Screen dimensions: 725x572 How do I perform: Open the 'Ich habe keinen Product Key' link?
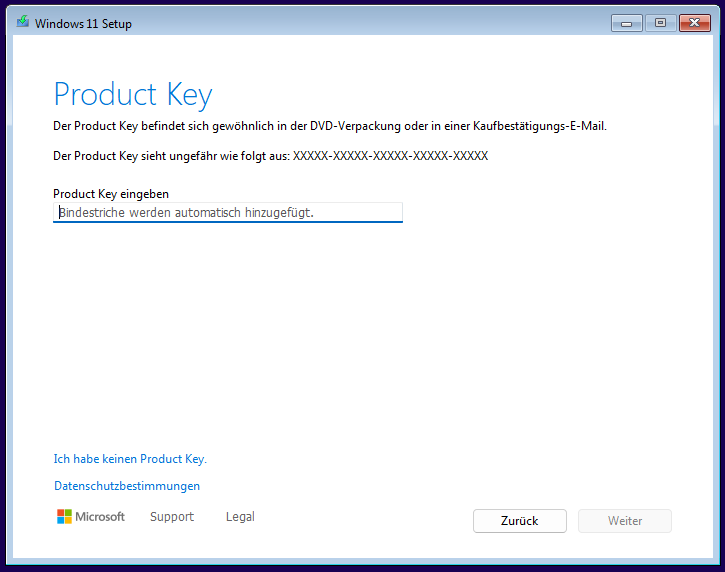click(x=130, y=459)
